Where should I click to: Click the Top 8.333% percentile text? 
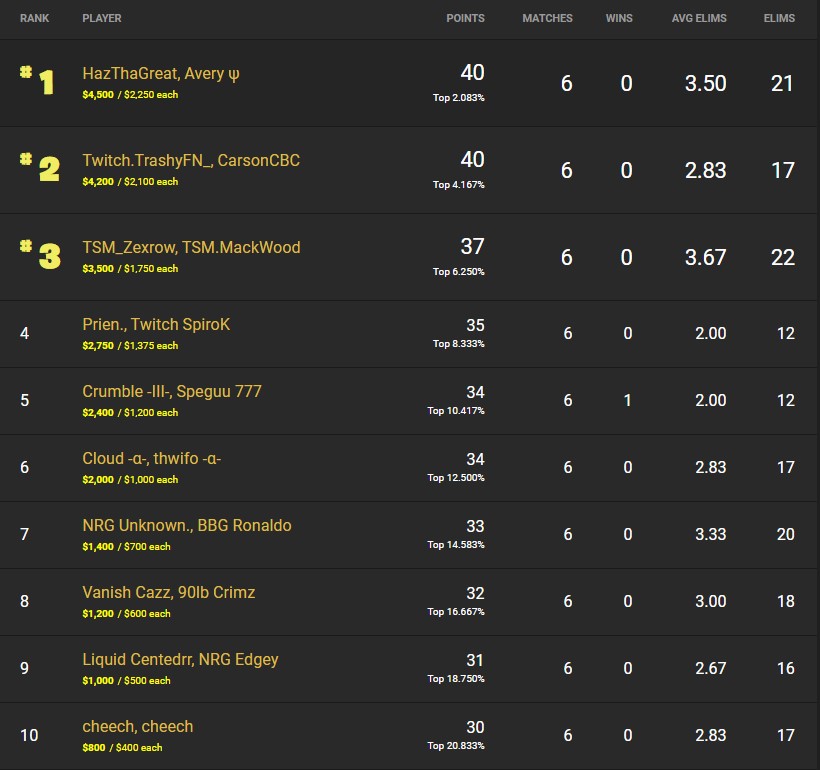[x=459, y=344]
